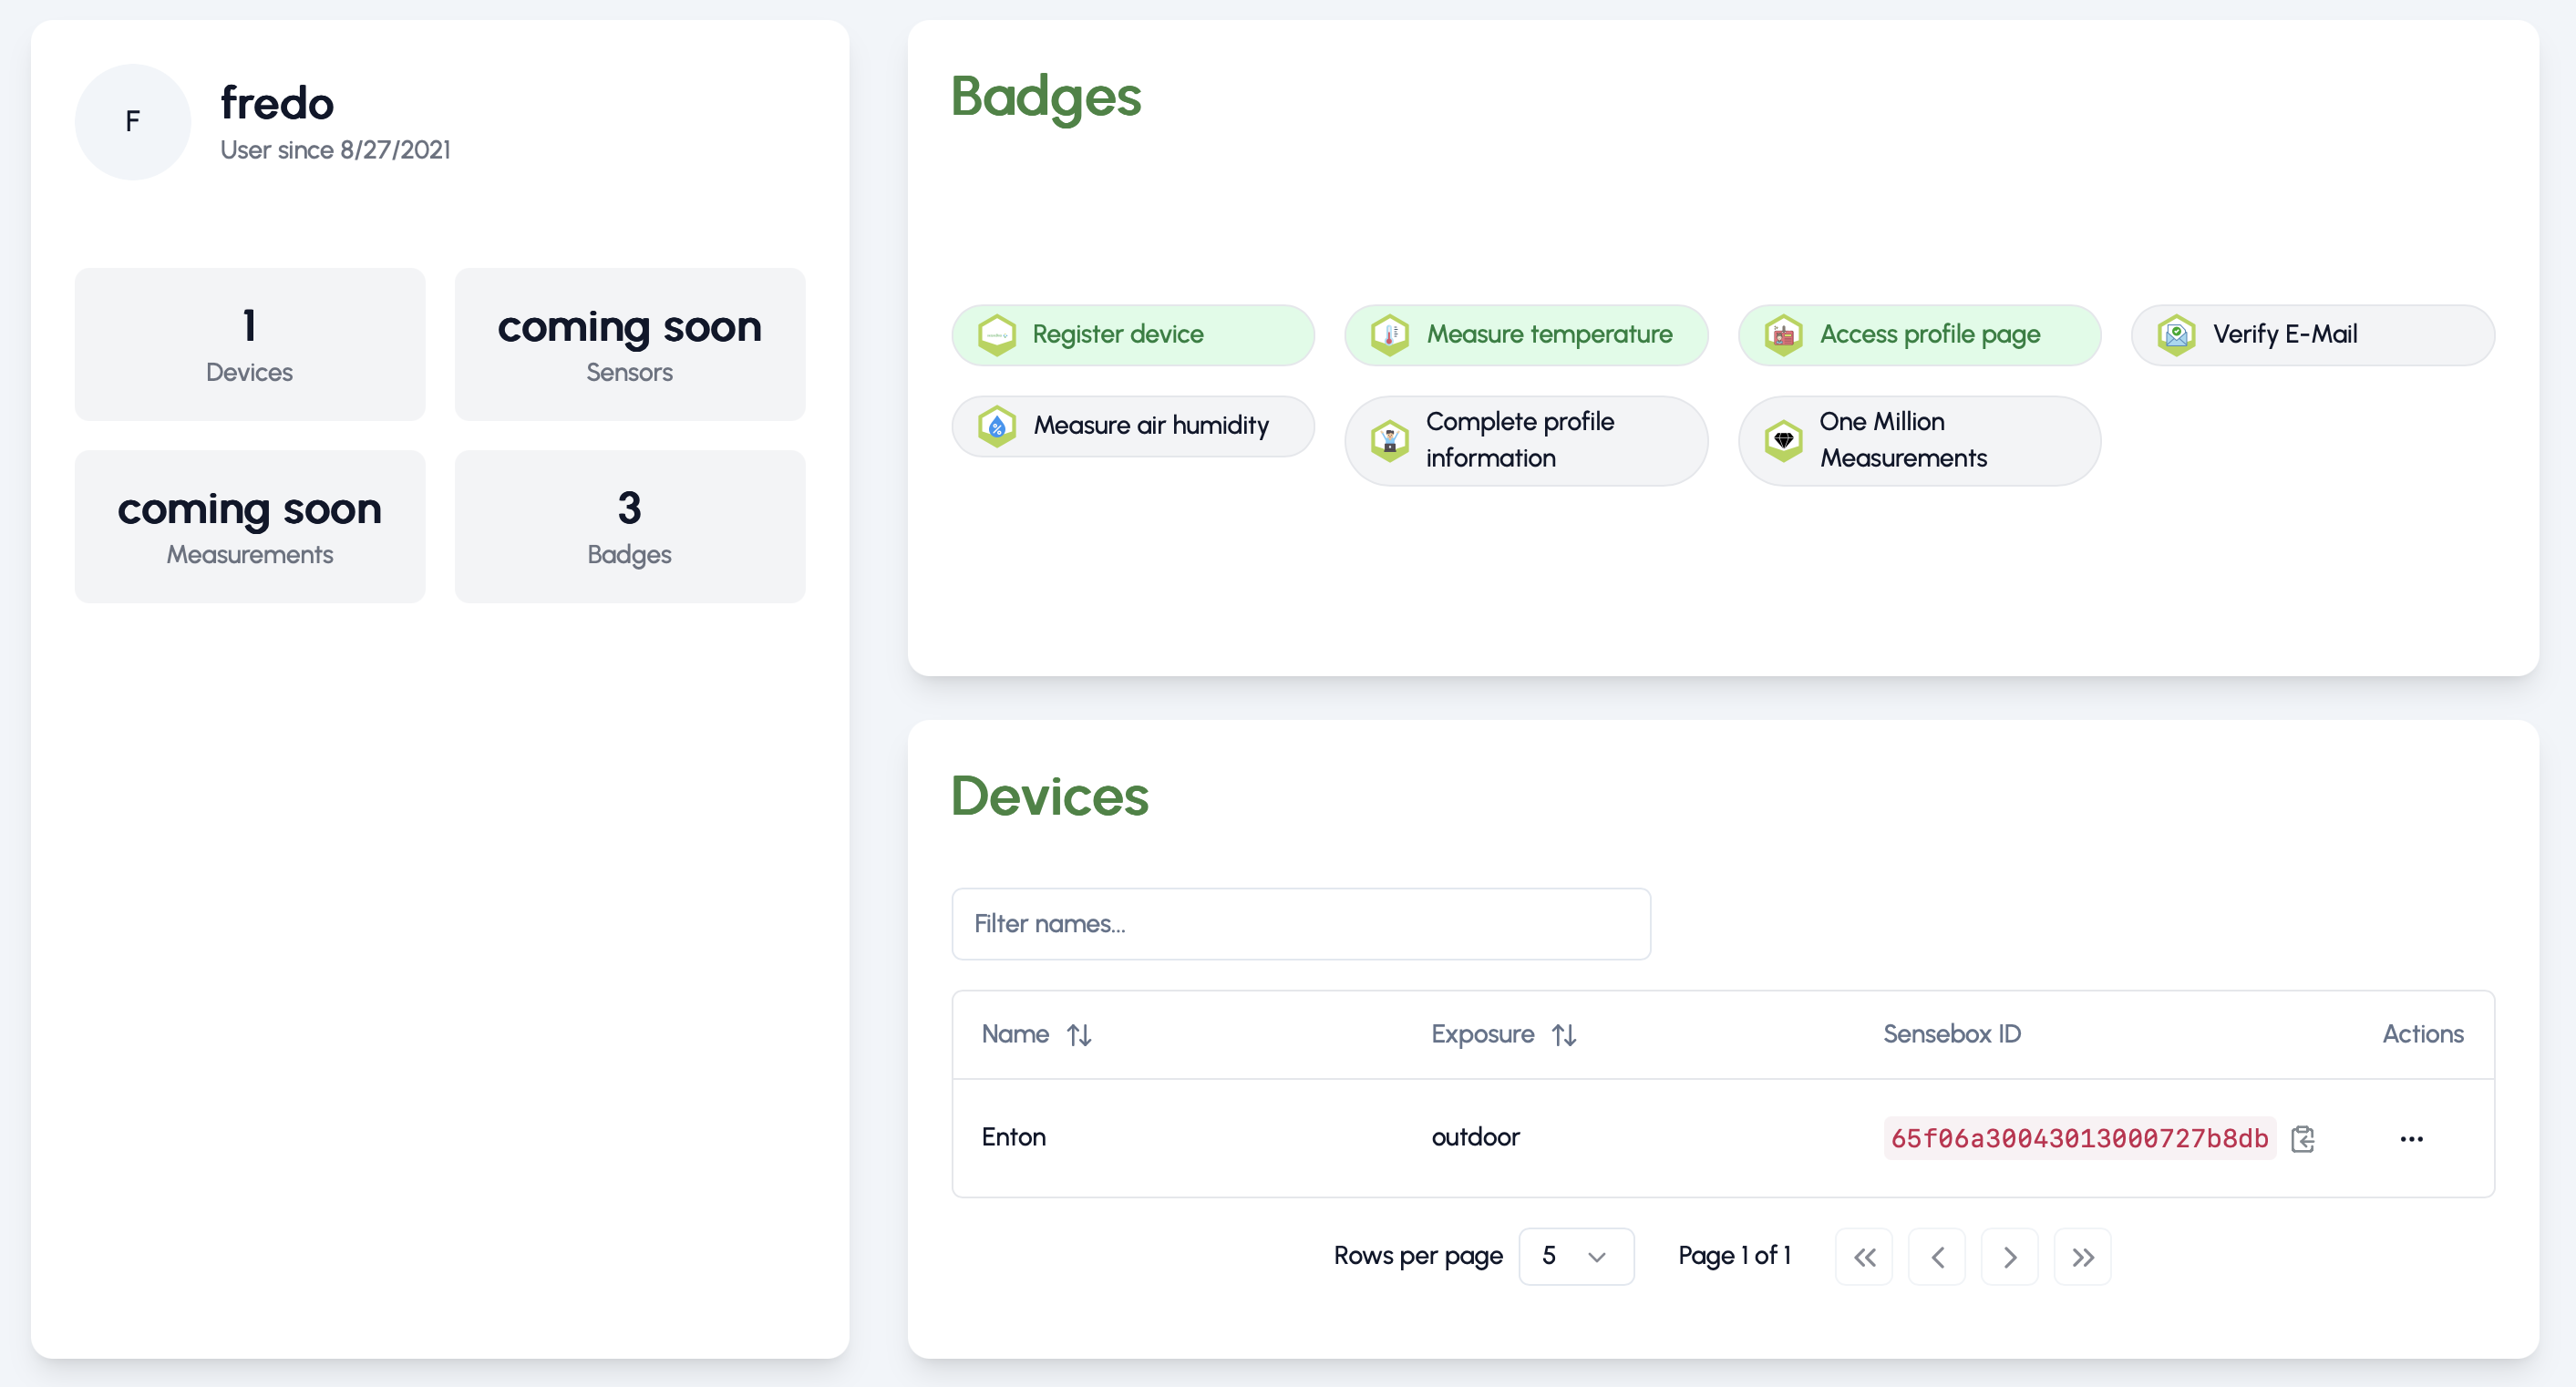Click the Register device badge icon

pyautogui.click(x=996, y=335)
